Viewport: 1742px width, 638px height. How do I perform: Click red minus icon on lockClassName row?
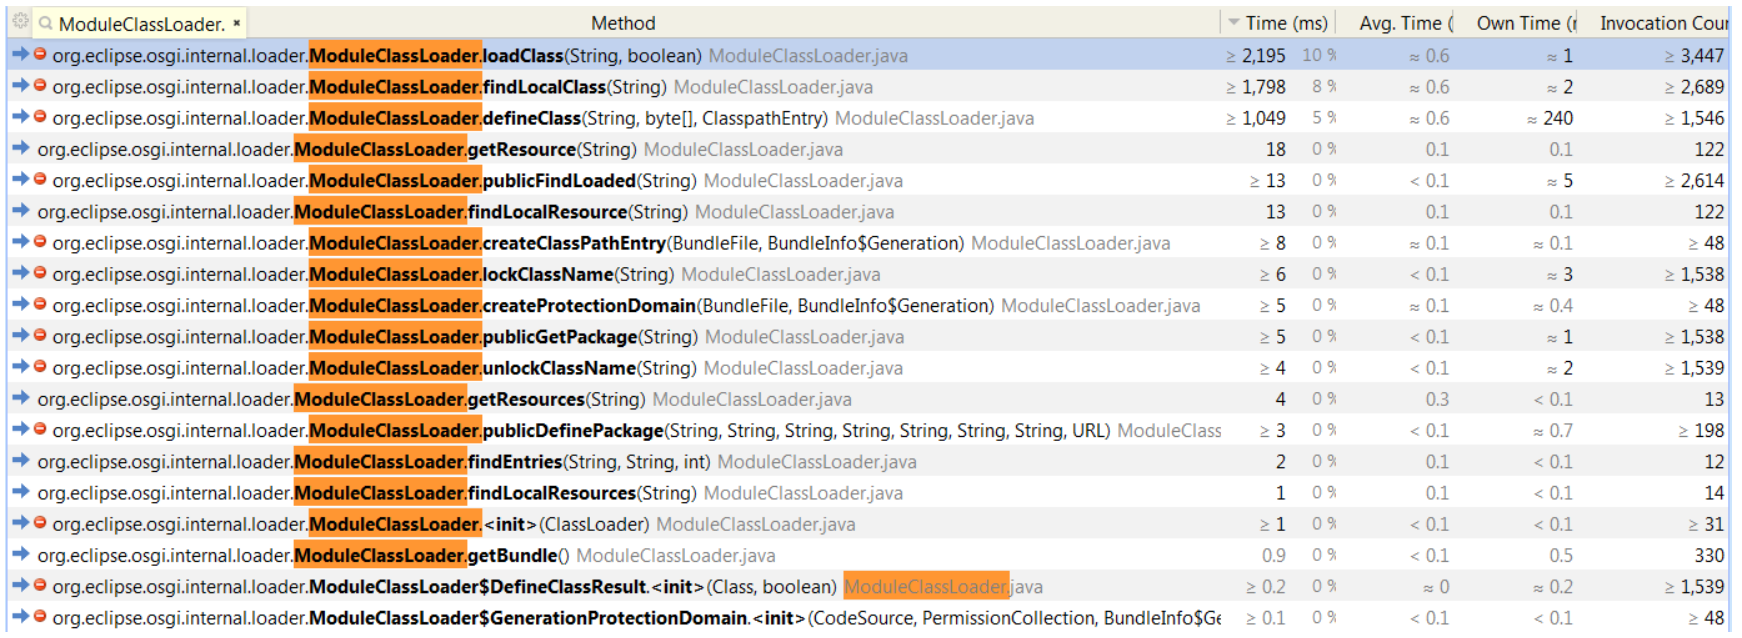click(40, 273)
